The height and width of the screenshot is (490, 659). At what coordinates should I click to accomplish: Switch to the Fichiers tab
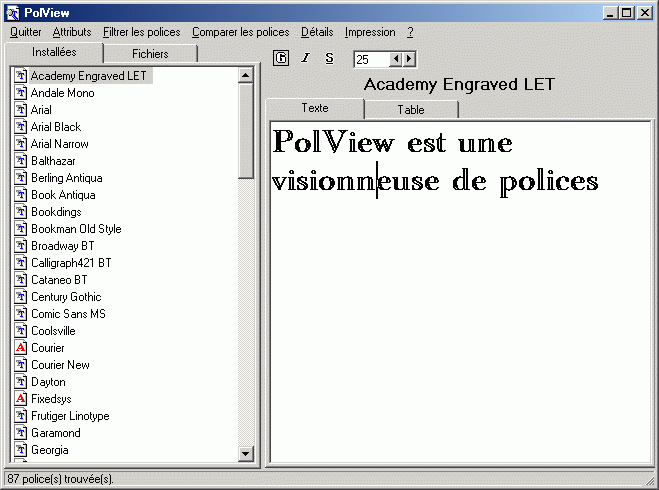(x=150, y=54)
